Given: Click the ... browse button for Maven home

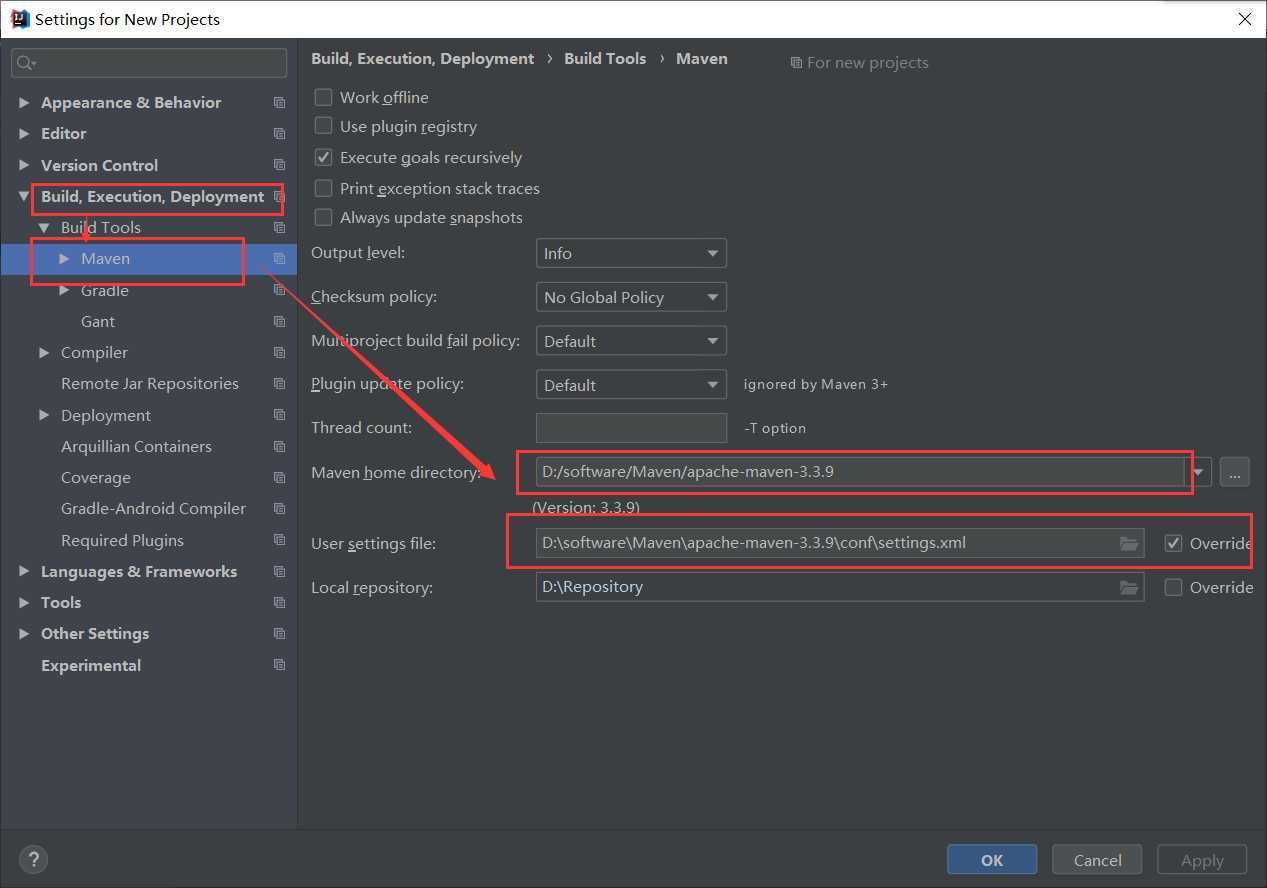Looking at the screenshot, I should (1235, 472).
